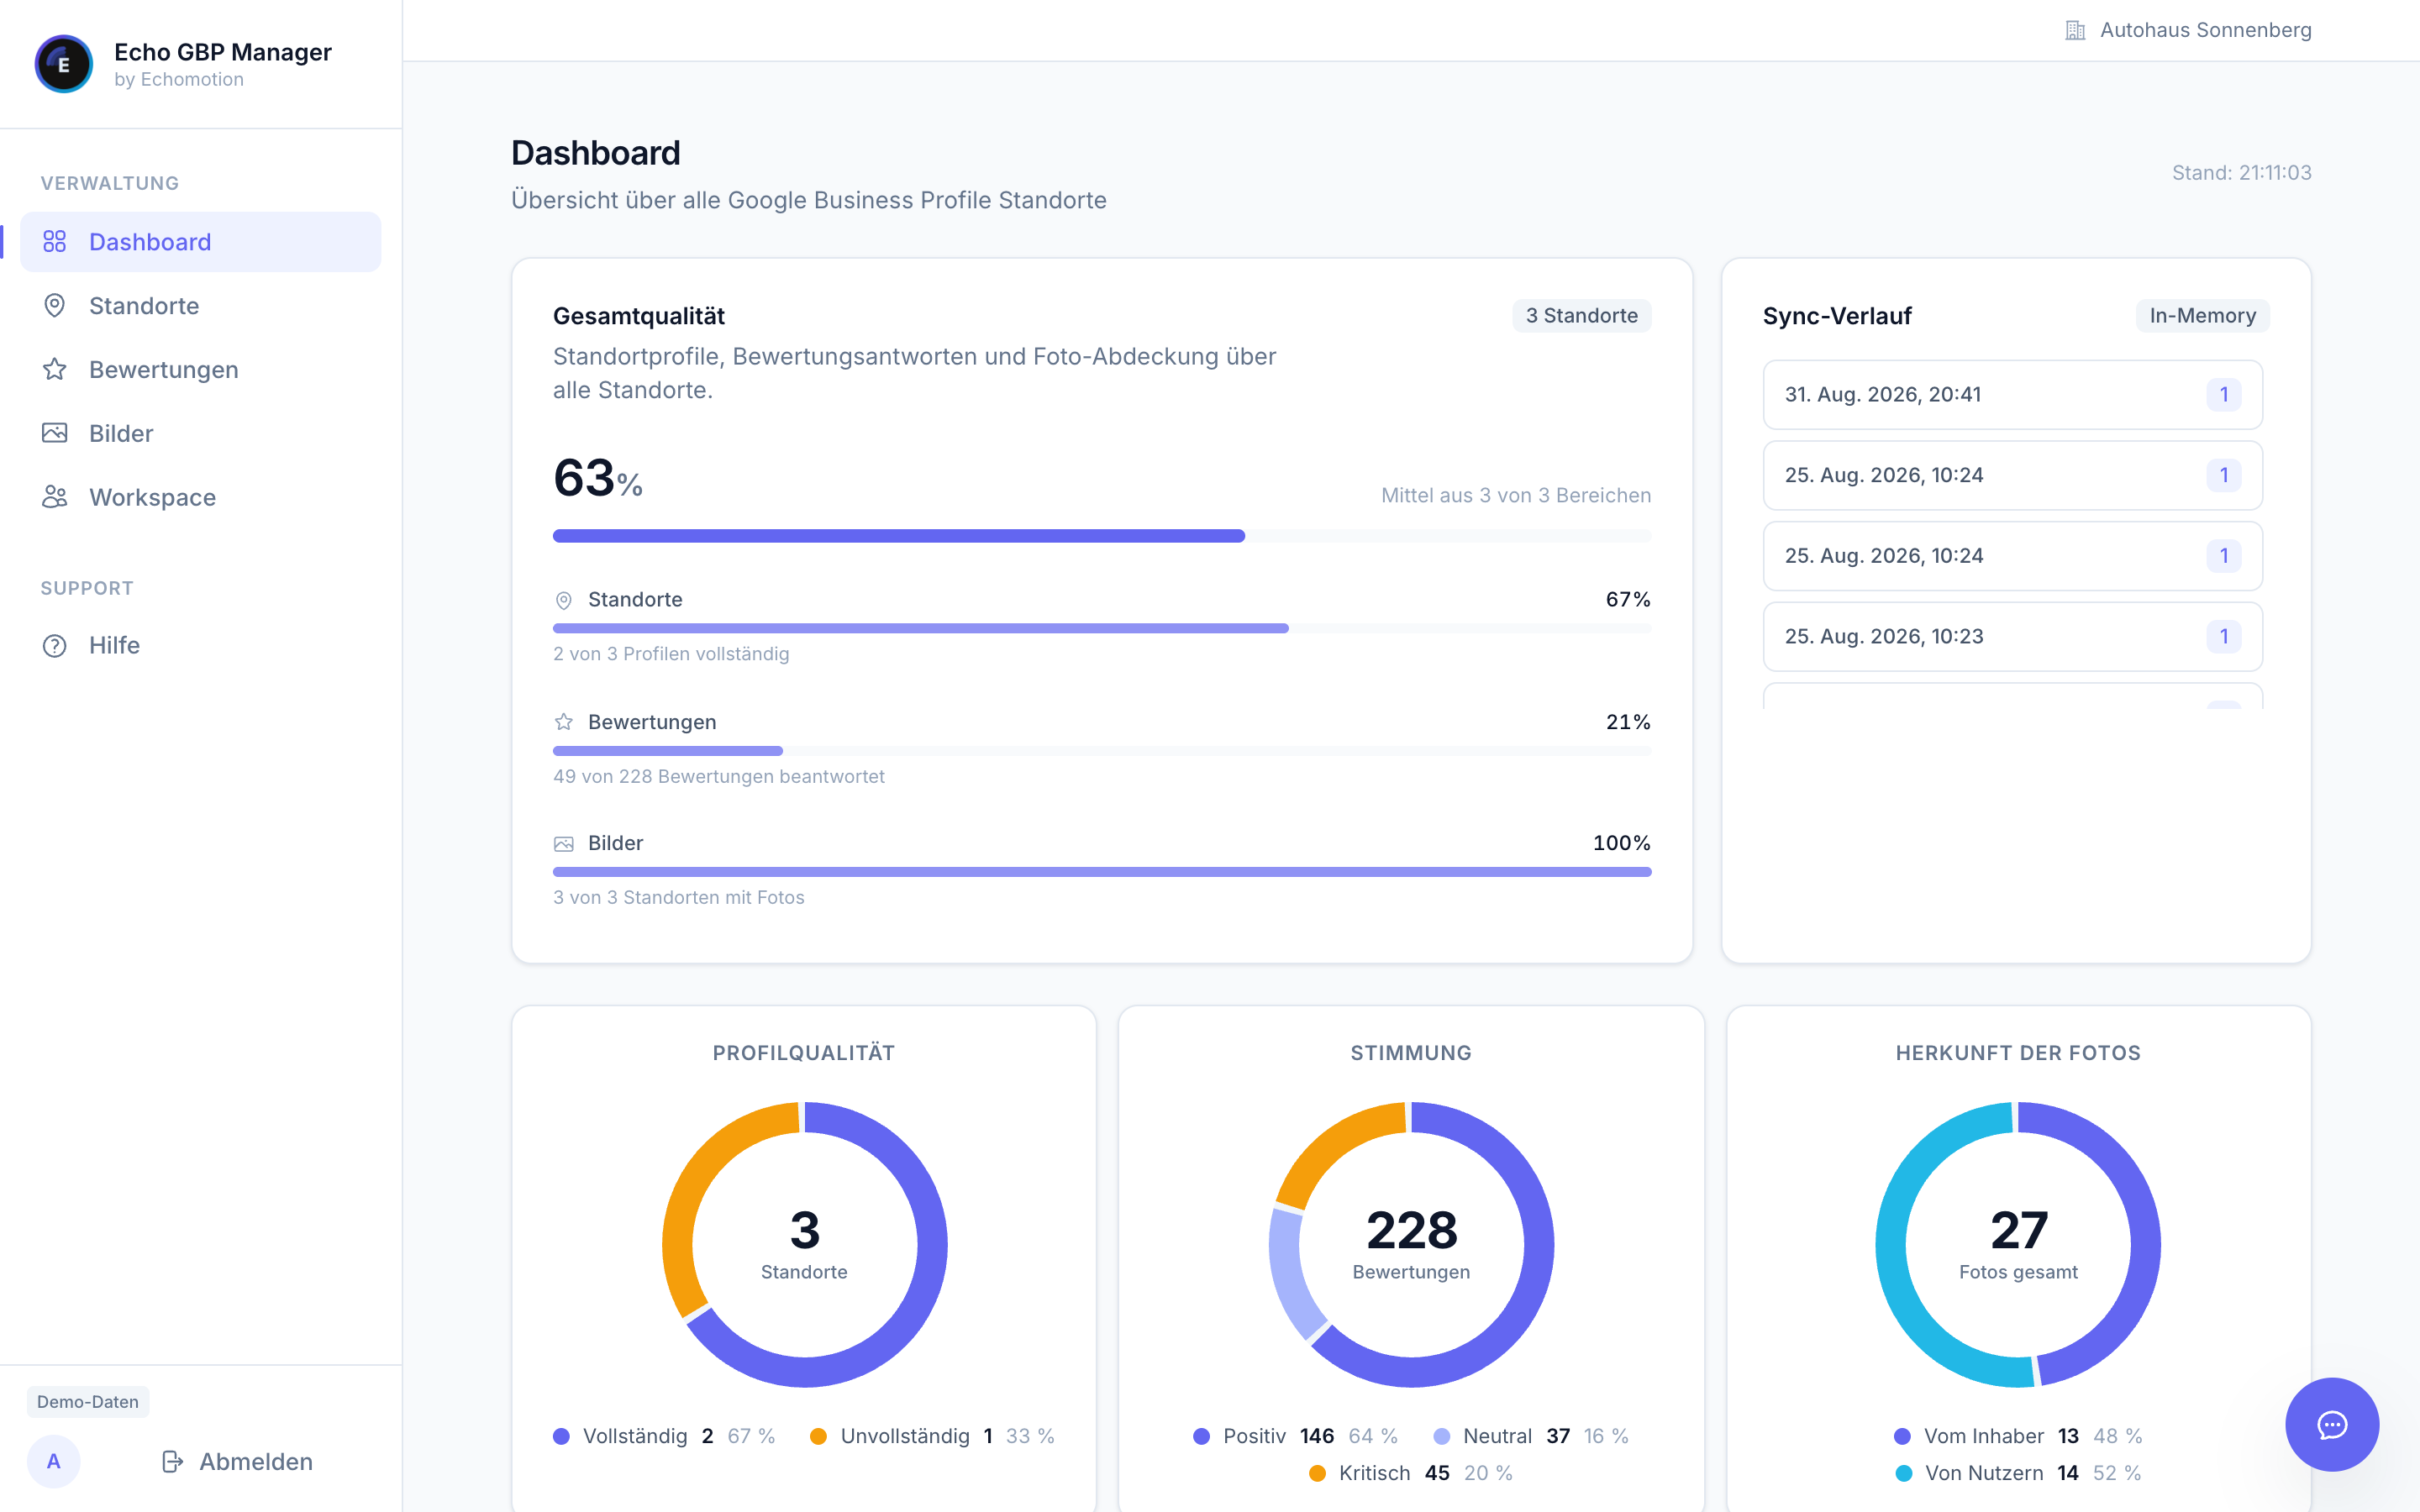Image resolution: width=2420 pixels, height=1512 pixels.
Task: Navigate to Bilder in the sidebar
Action: tap(200, 433)
